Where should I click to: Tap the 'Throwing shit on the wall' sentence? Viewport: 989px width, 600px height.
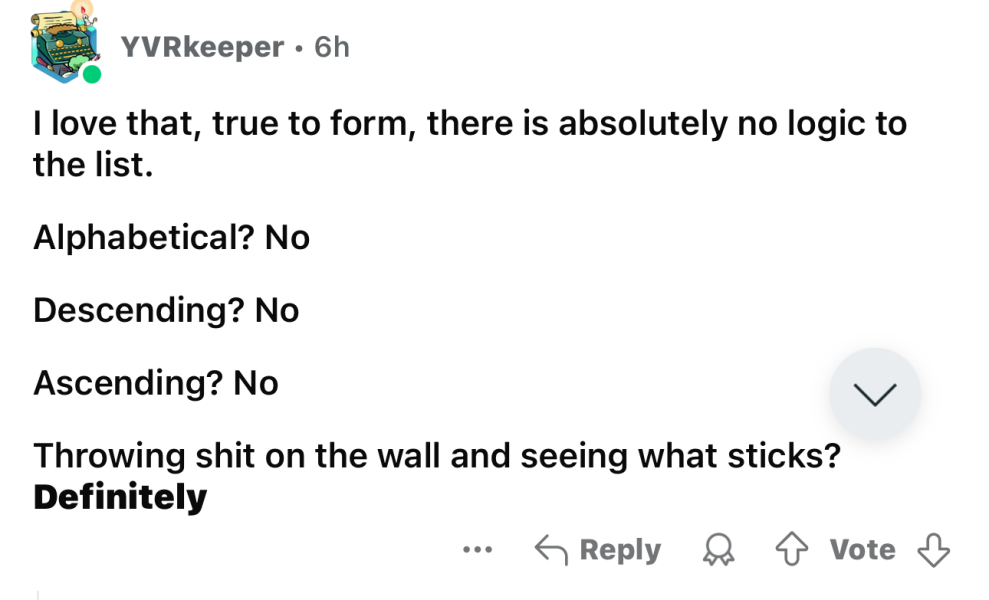coord(435,456)
